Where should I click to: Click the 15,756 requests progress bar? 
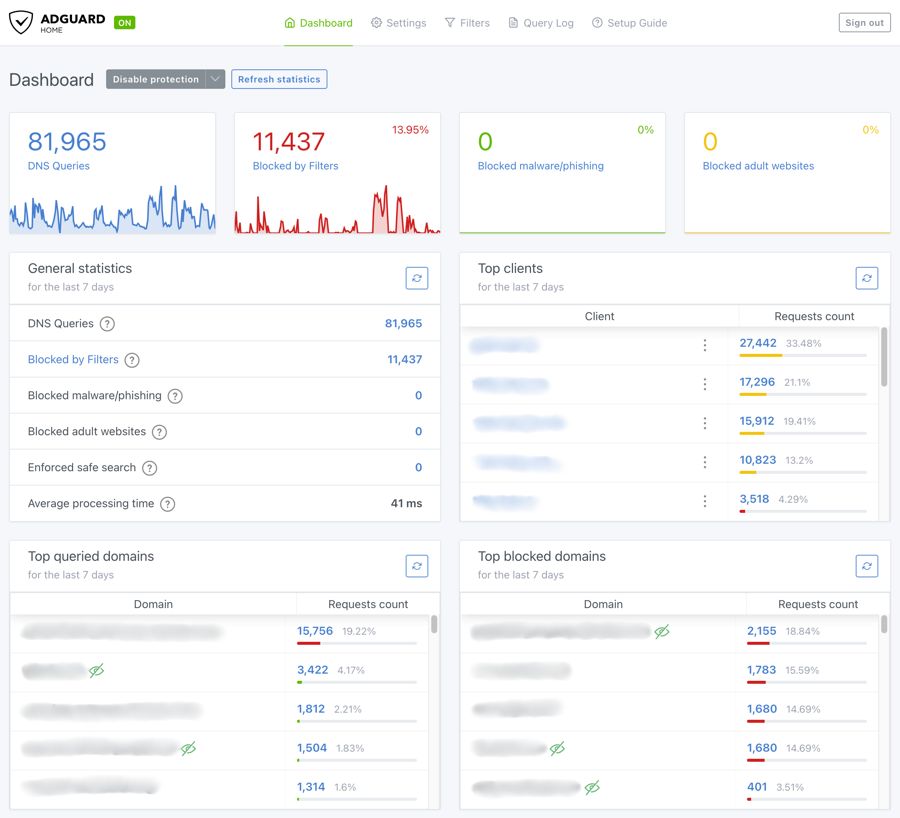click(356, 643)
